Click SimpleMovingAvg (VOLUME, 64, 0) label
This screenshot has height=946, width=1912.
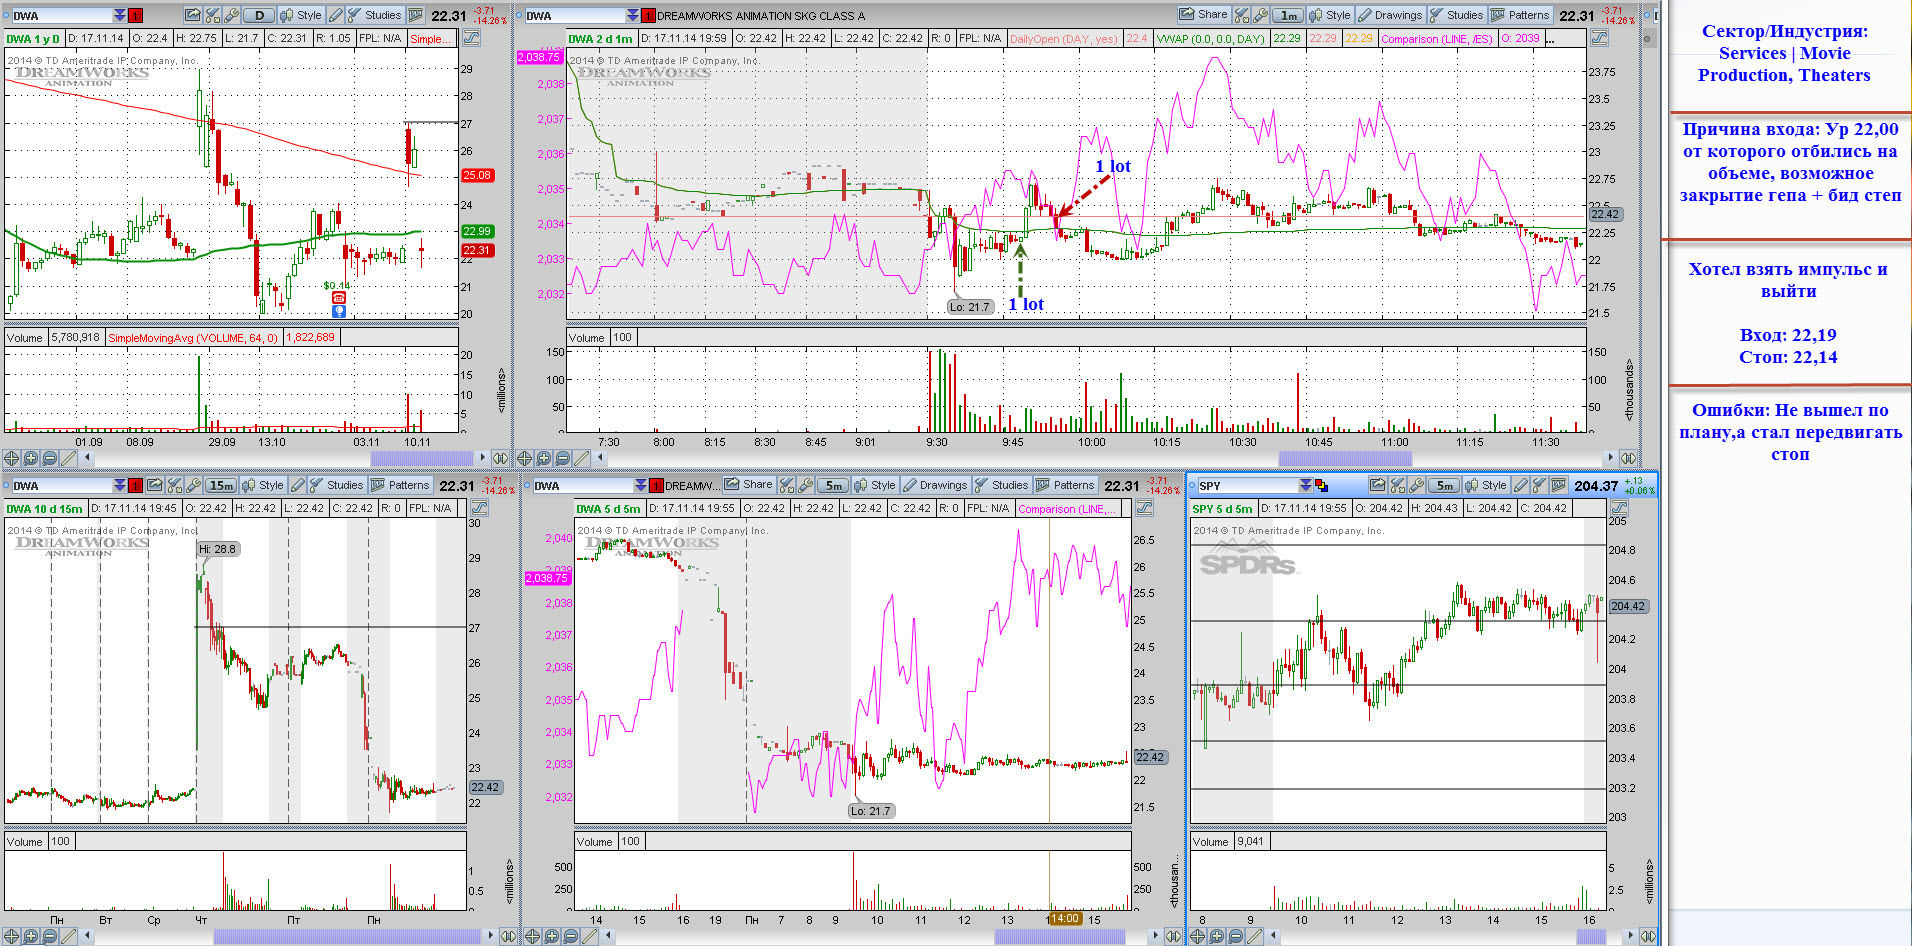(x=193, y=338)
